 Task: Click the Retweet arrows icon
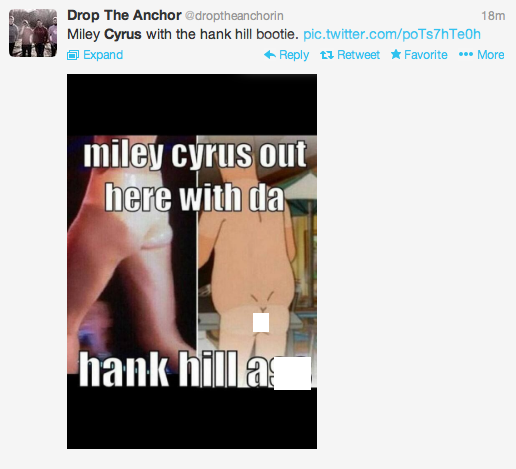click(327, 55)
